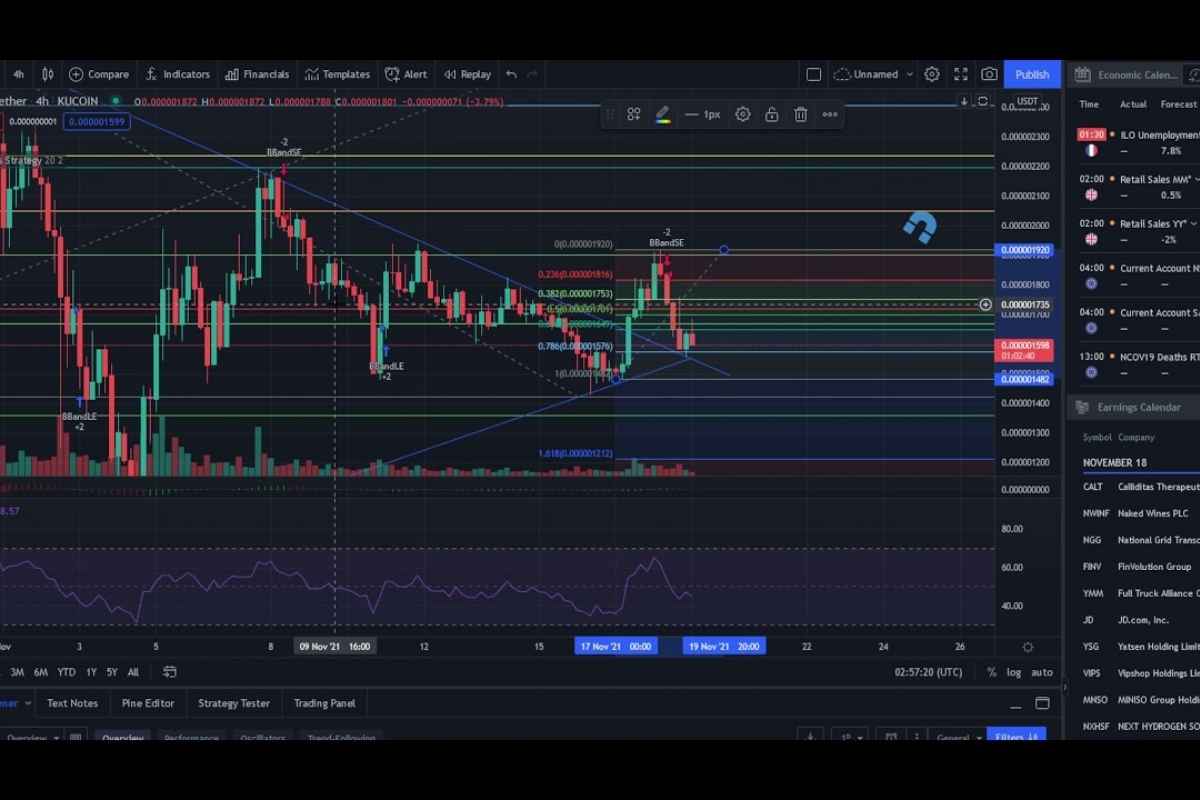Screen dimensions: 1200x800
Task: Click the 02:57:20 (UTC) timezone clock
Action: (x=928, y=672)
